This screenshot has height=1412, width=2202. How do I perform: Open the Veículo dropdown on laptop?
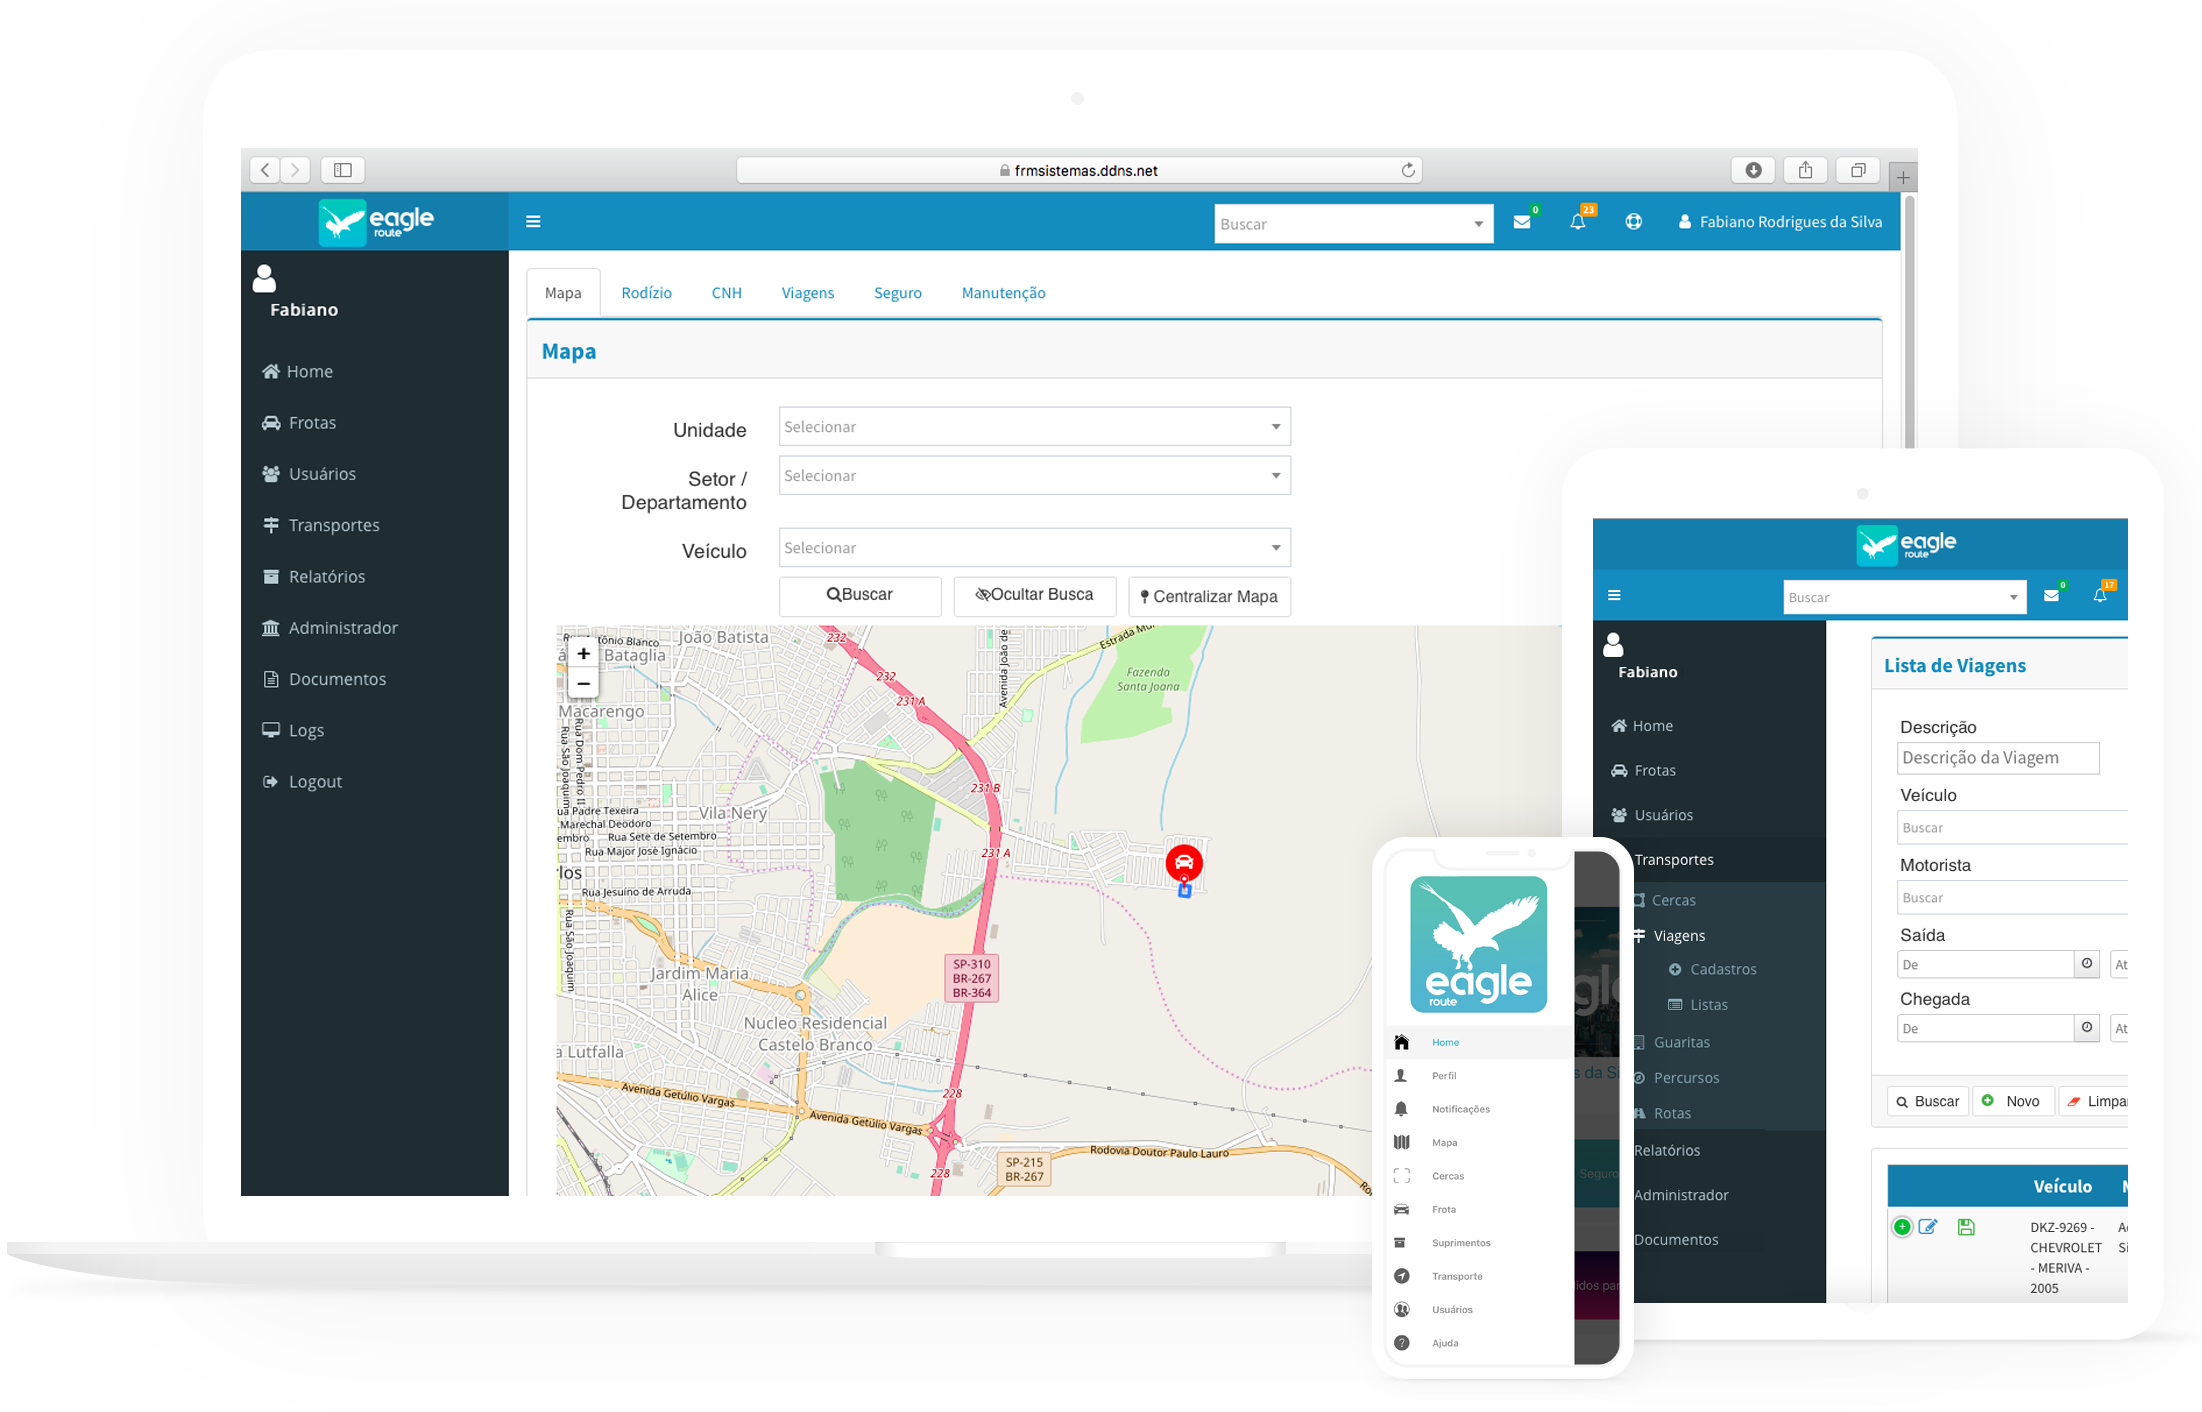point(1034,548)
